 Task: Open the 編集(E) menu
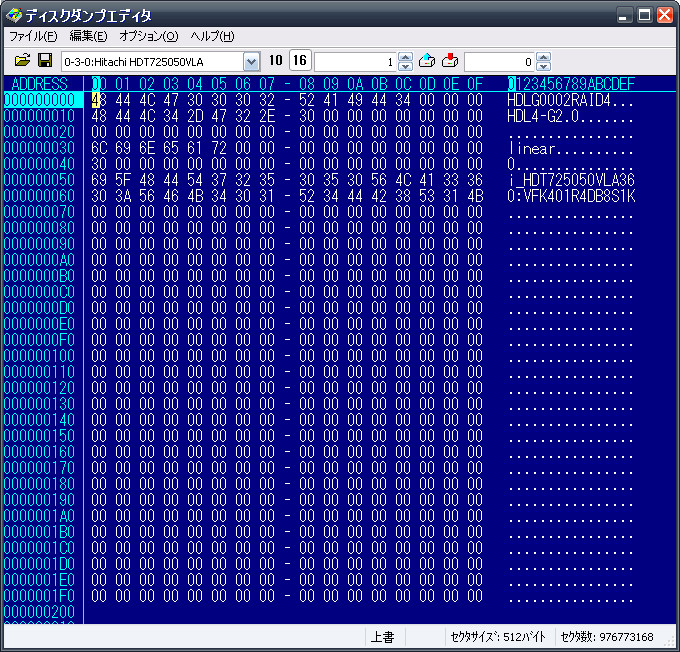point(88,36)
